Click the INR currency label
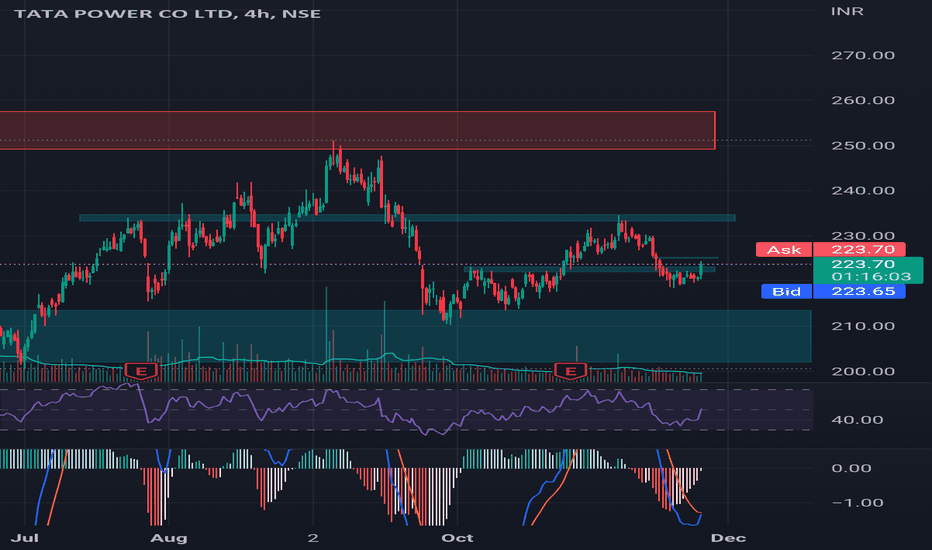 point(847,11)
